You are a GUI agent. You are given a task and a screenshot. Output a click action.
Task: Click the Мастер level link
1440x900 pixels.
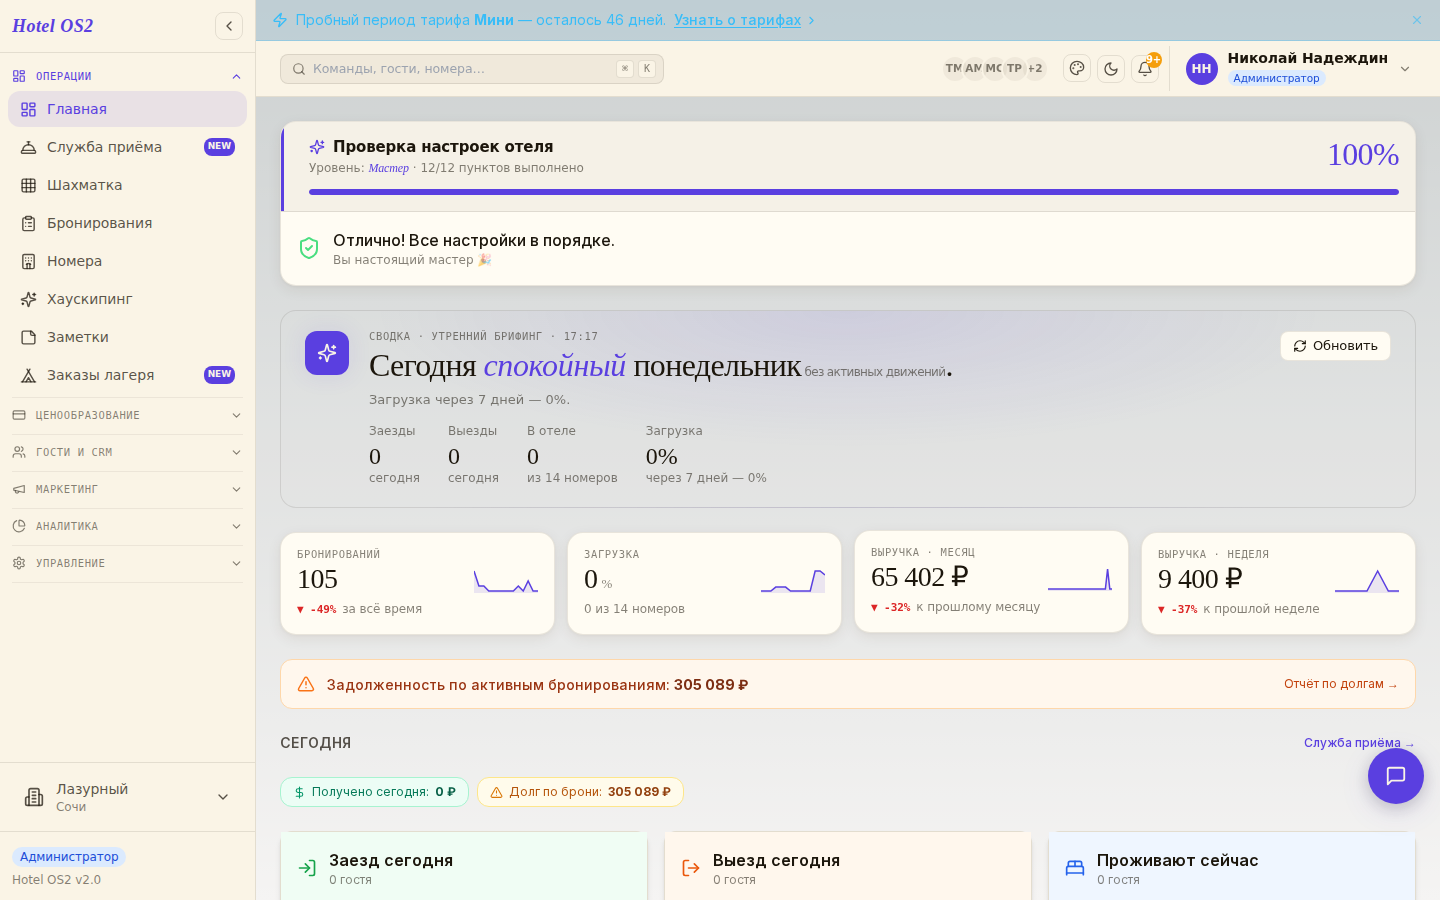click(388, 168)
